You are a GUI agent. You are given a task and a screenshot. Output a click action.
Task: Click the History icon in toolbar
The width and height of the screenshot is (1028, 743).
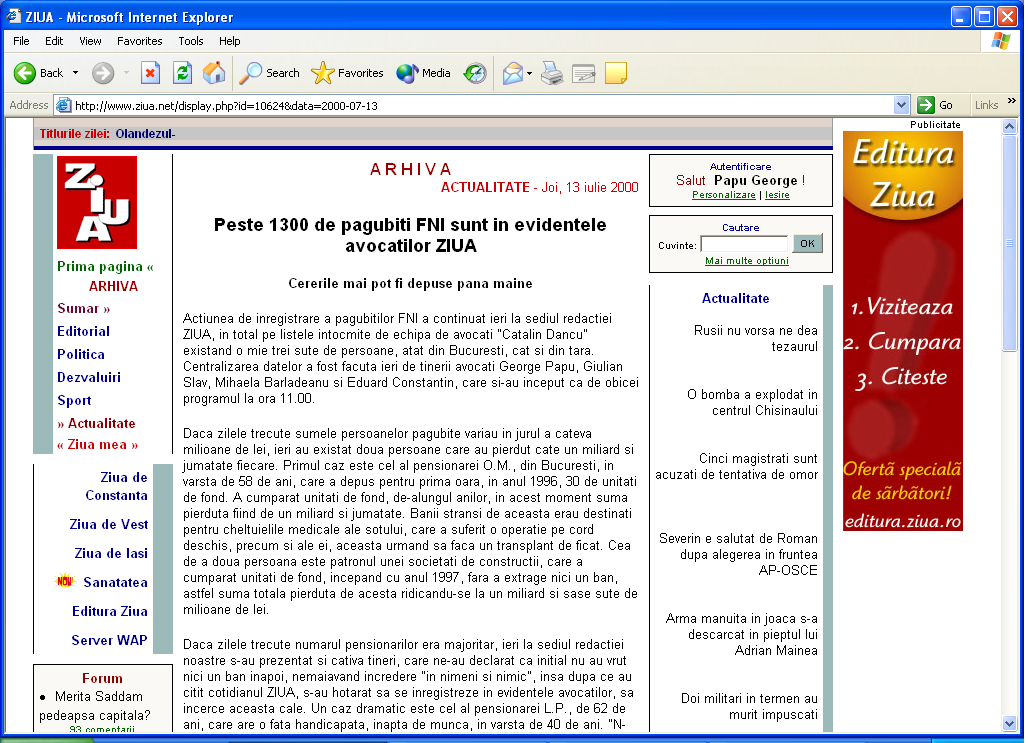point(475,73)
